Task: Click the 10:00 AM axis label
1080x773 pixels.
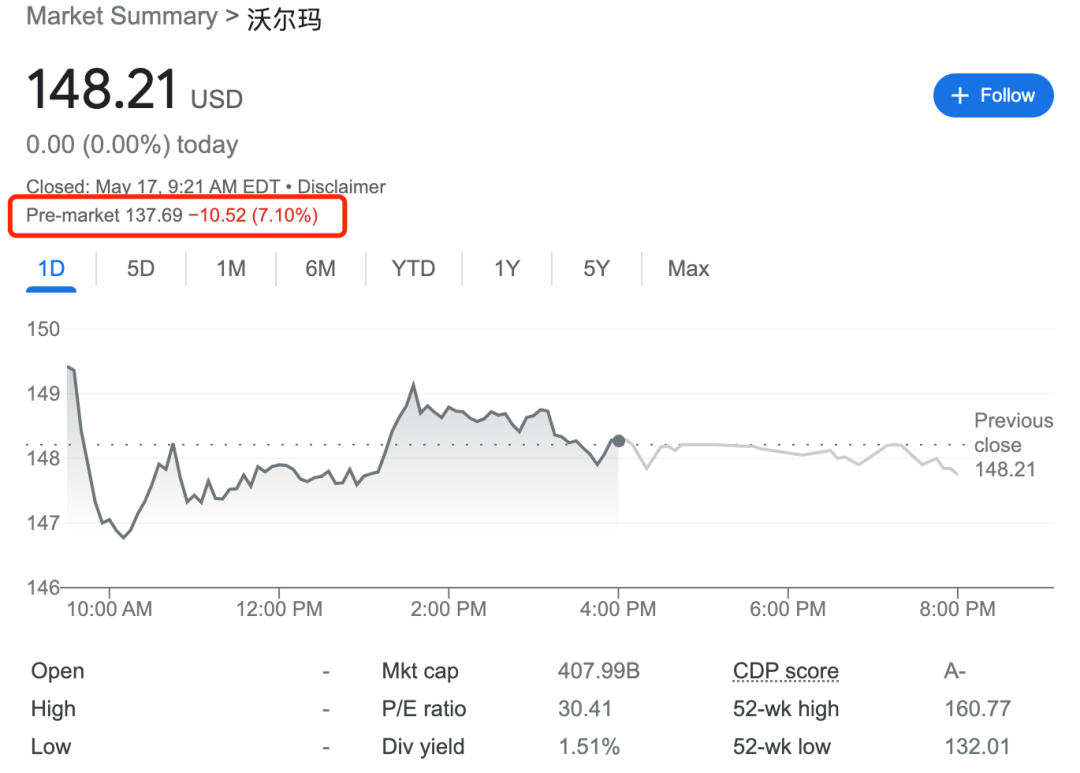Action: (110, 609)
